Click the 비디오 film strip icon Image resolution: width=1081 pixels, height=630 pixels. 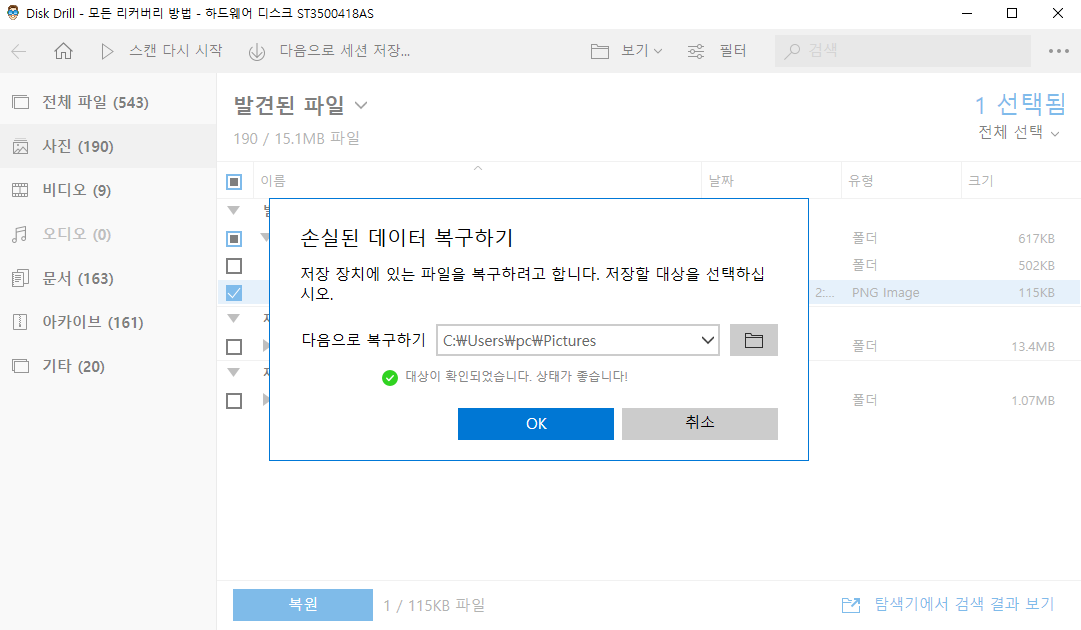click(x=21, y=190)
